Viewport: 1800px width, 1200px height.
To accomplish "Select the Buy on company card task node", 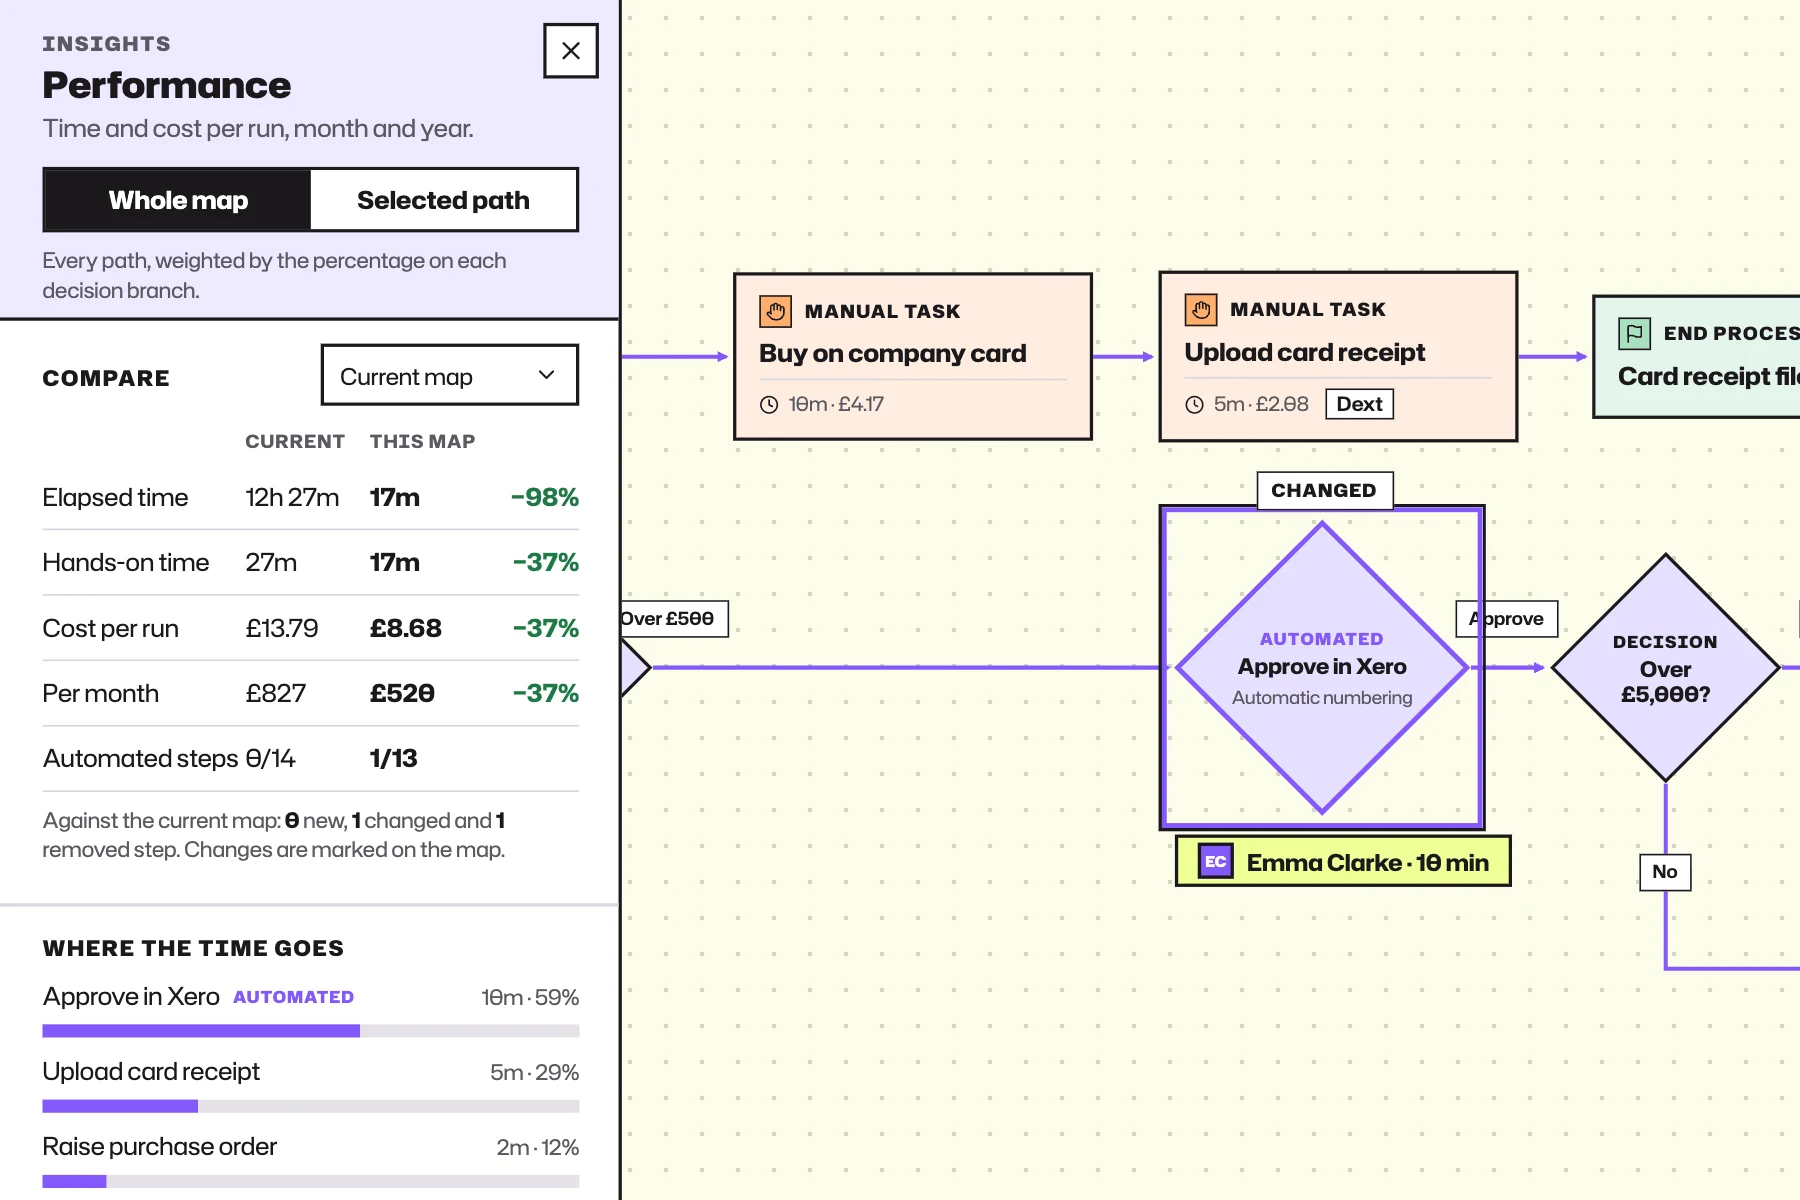I will (x=913, y=356).
